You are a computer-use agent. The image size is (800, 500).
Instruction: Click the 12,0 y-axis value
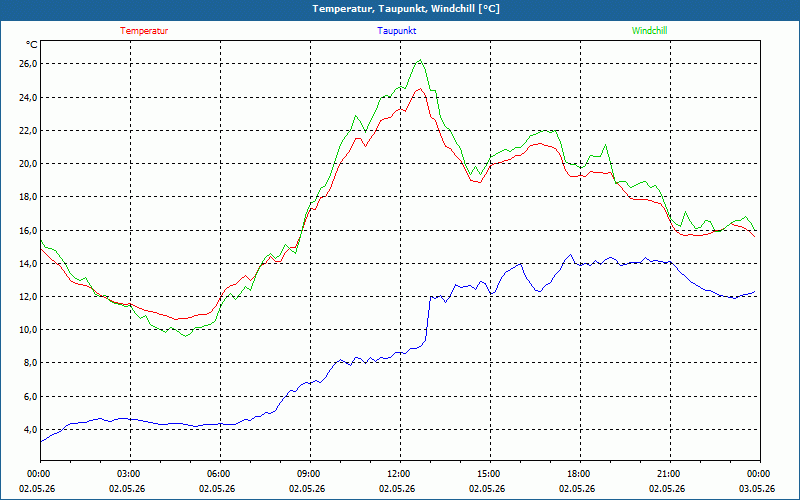pos(28,296)
